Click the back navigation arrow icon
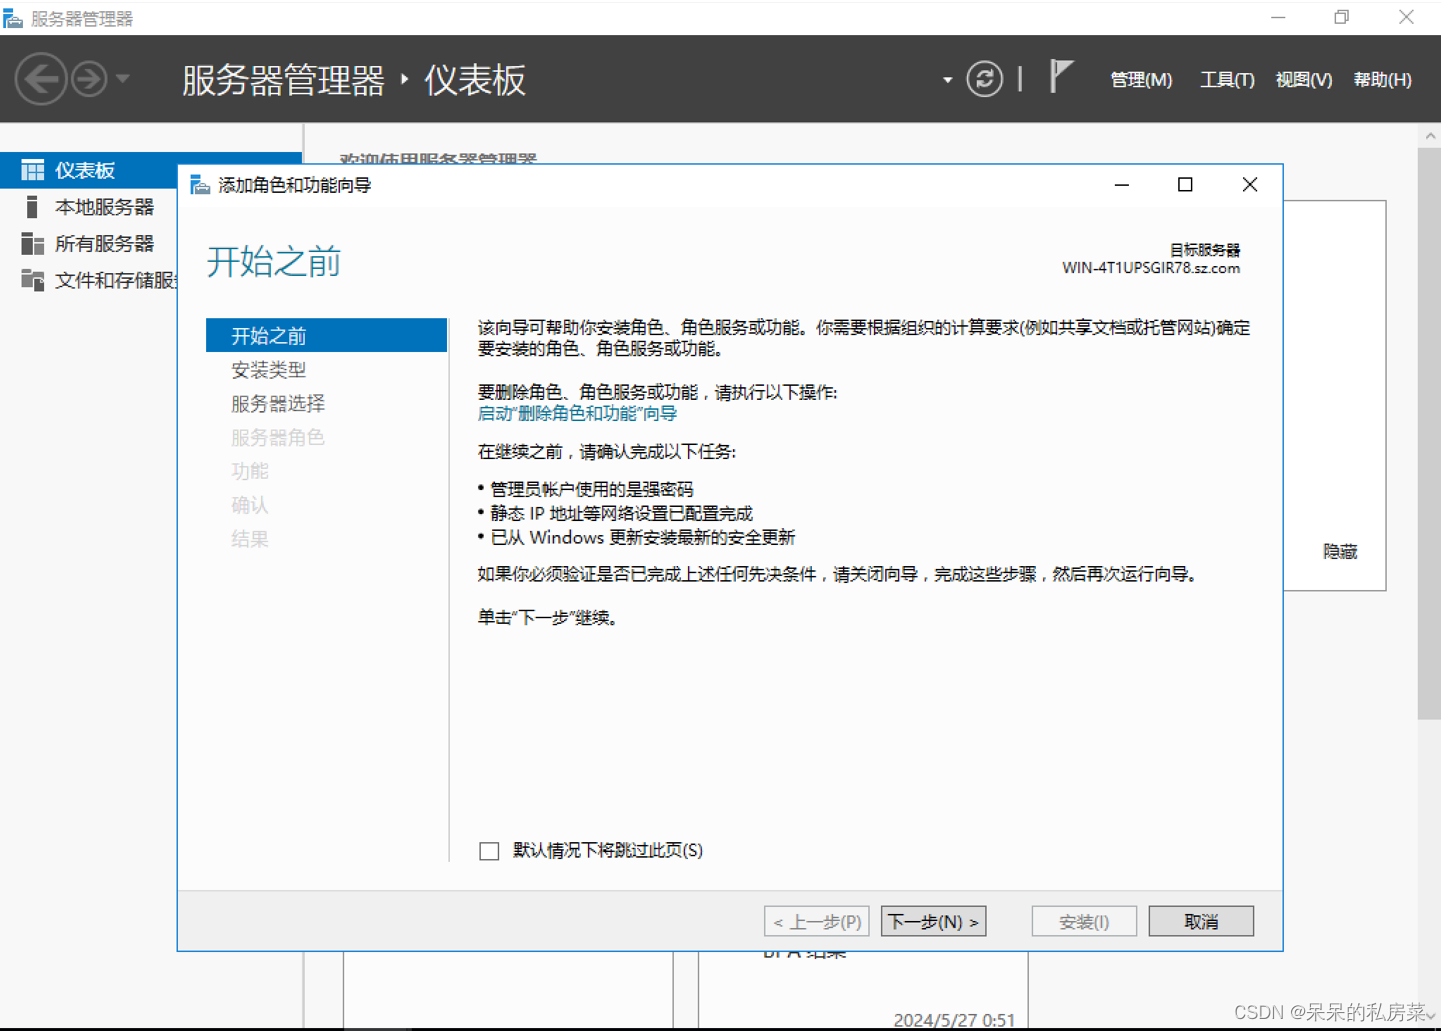Image resolution: width=1441 pixels, height=1031 pixels. pos(41,79)
